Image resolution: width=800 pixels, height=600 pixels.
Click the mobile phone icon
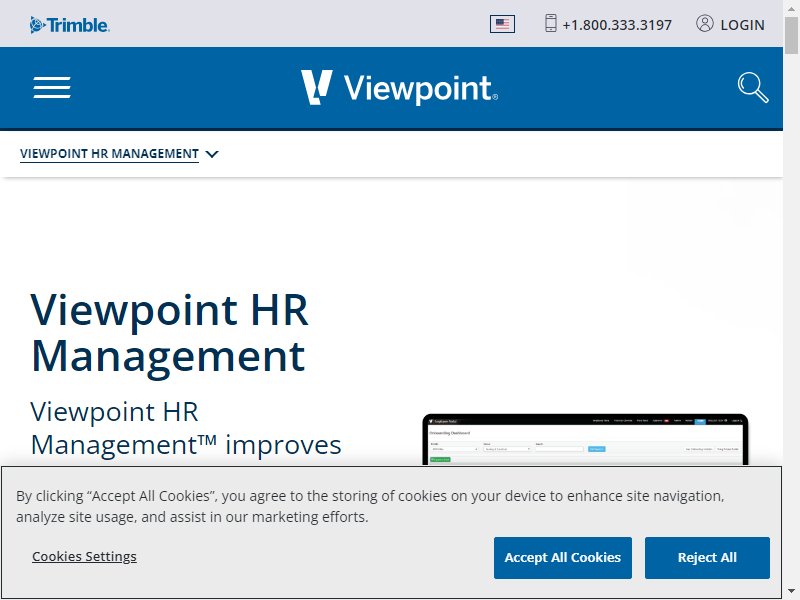pyautogui.click(x=551, y=23)
